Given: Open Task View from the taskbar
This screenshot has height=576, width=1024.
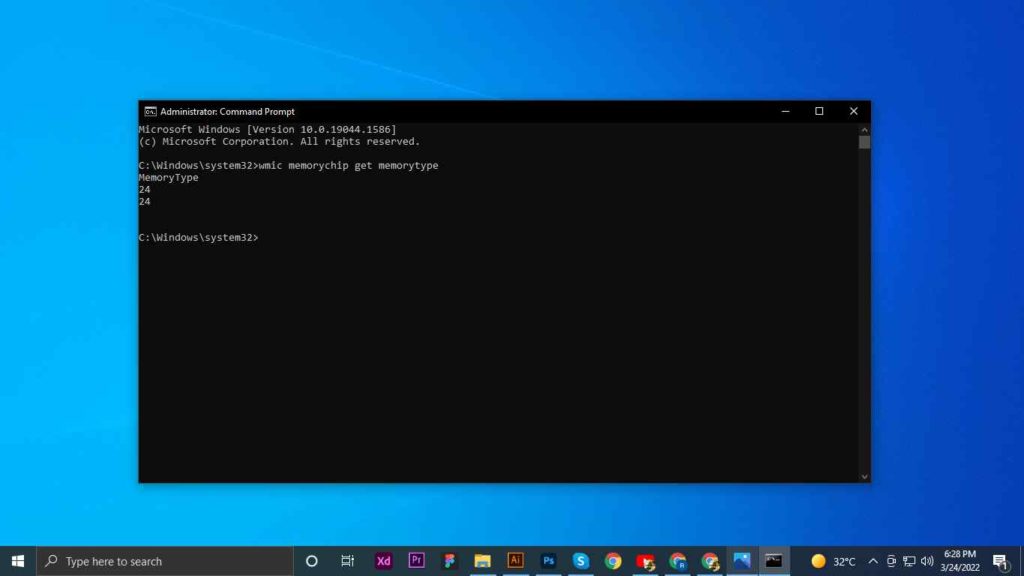Looking at the screenshot, I should pyautogui.click(x=347, y=561).
